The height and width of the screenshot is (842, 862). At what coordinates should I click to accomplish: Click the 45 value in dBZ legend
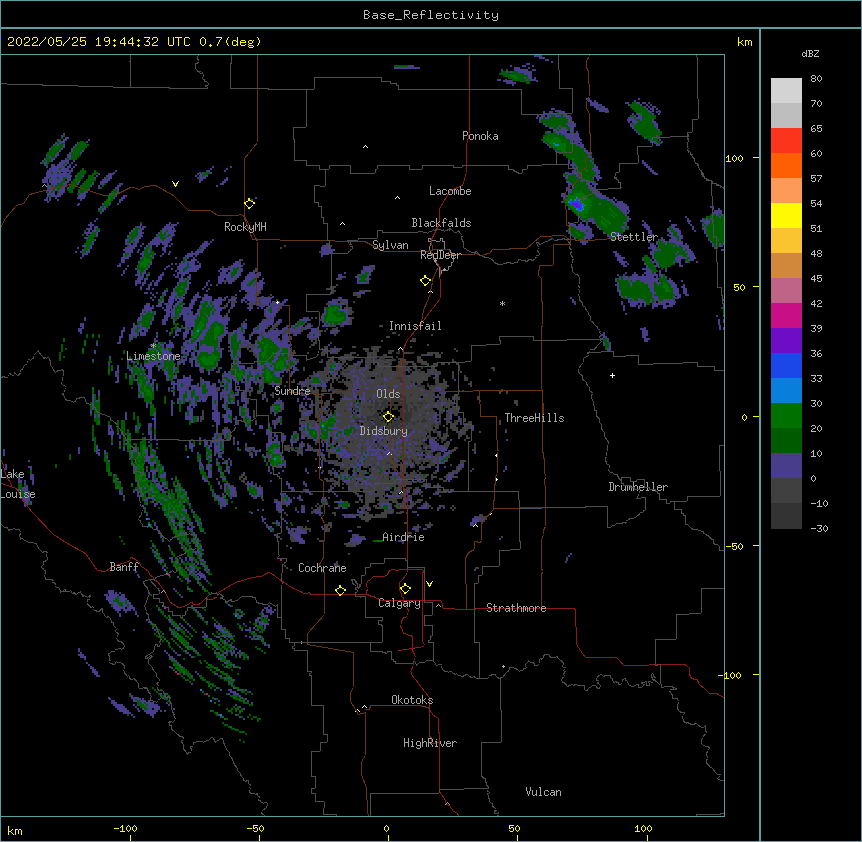coord(816,279)
